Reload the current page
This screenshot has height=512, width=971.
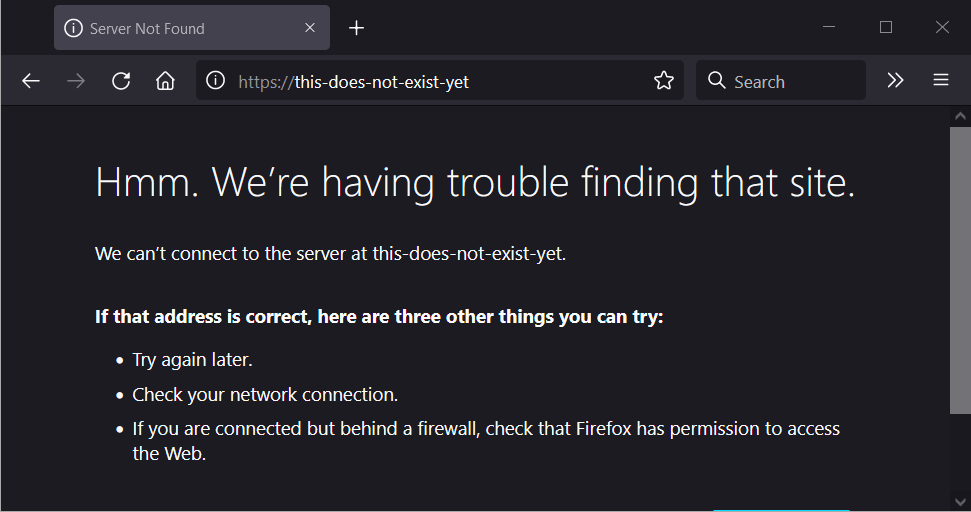pyautogui.click(x=121, y=81)
